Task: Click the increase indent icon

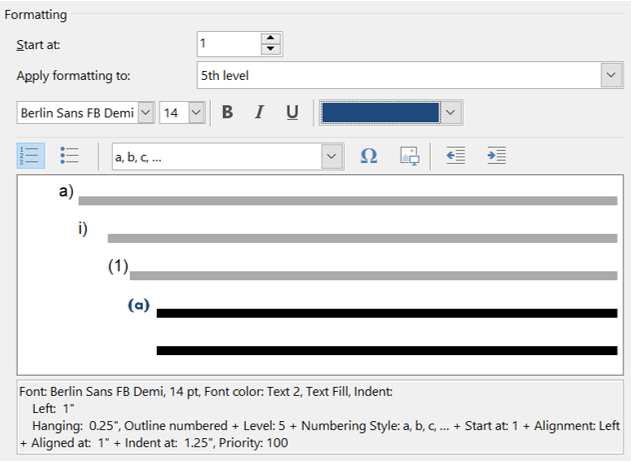Action: pyautogui.click(x=496, y=156)
